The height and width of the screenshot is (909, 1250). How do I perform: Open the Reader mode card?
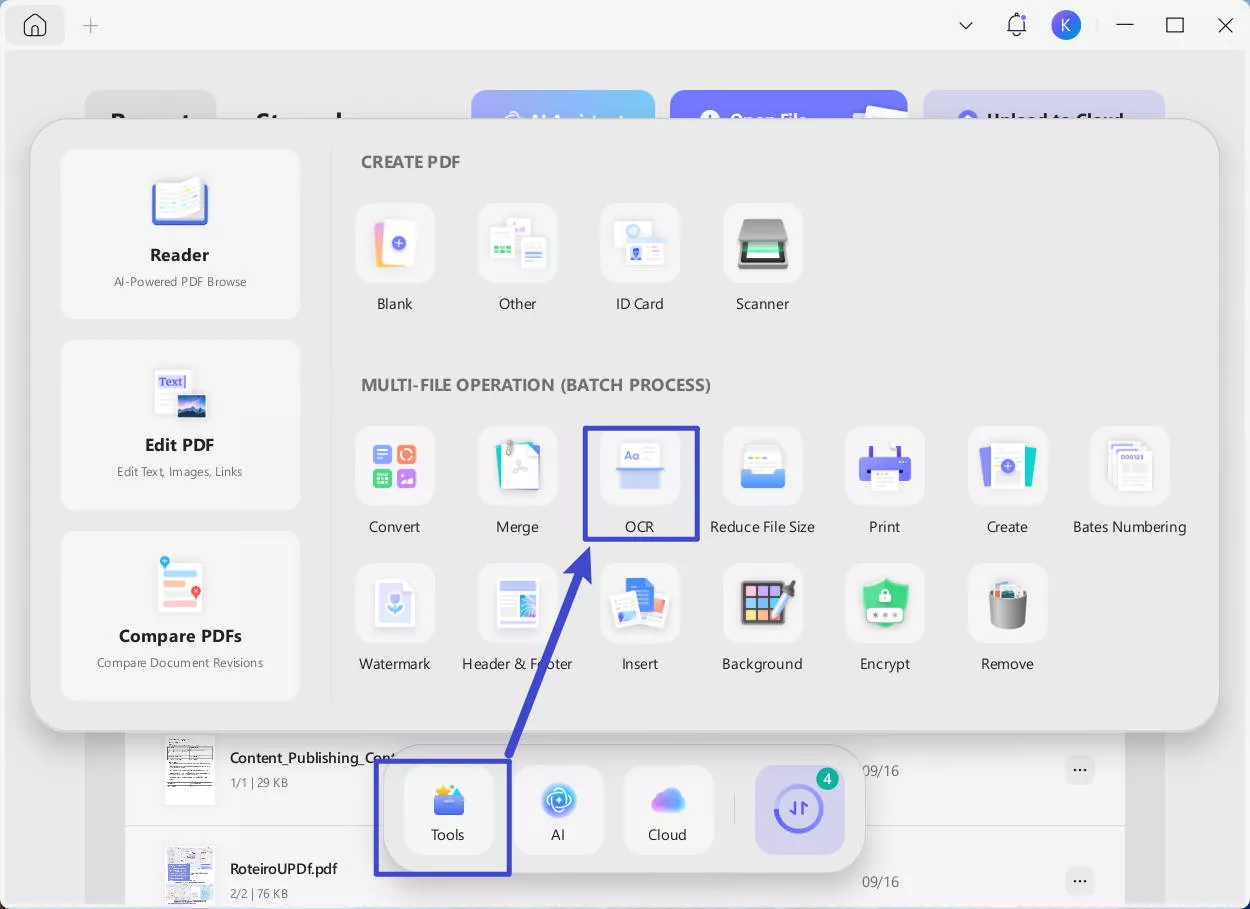tap(180, 234)
